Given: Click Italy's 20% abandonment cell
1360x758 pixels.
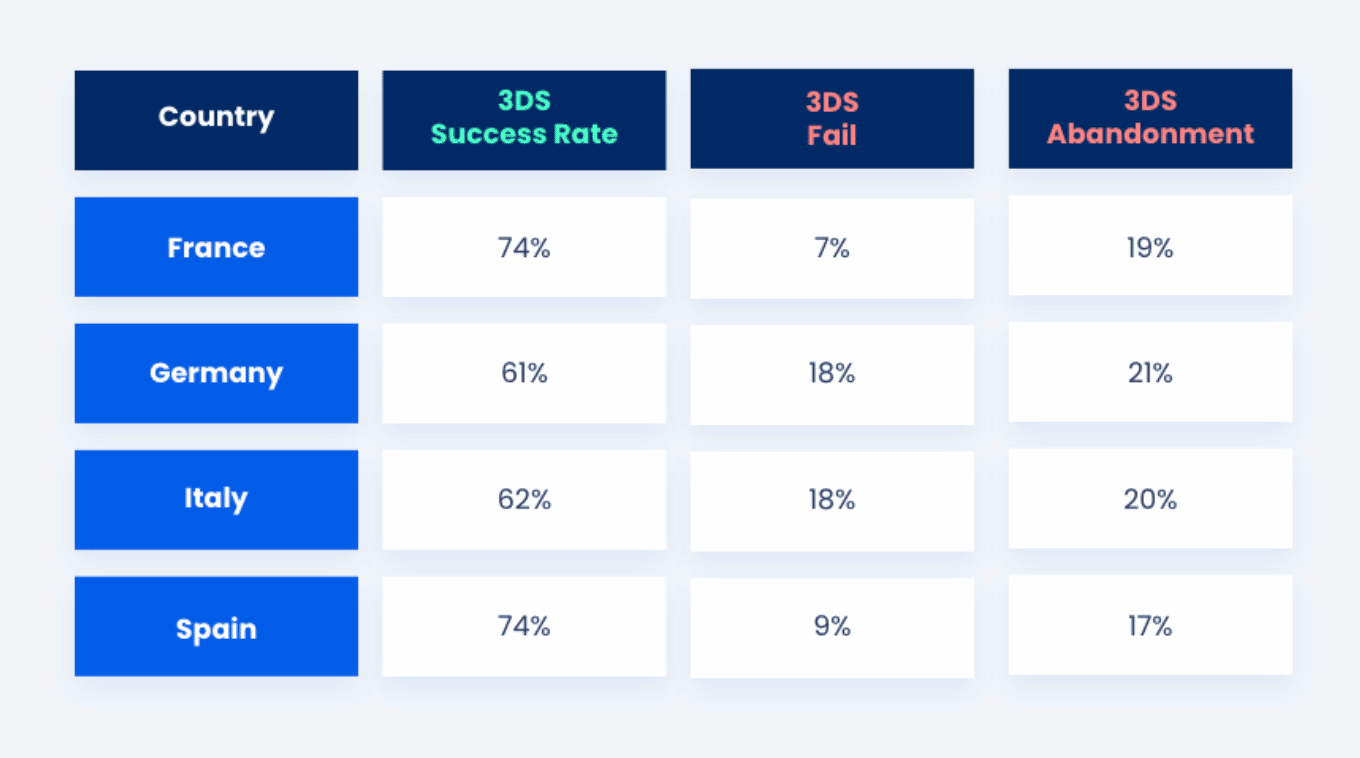Looking at the screenshot, I should pos(1150,499).
